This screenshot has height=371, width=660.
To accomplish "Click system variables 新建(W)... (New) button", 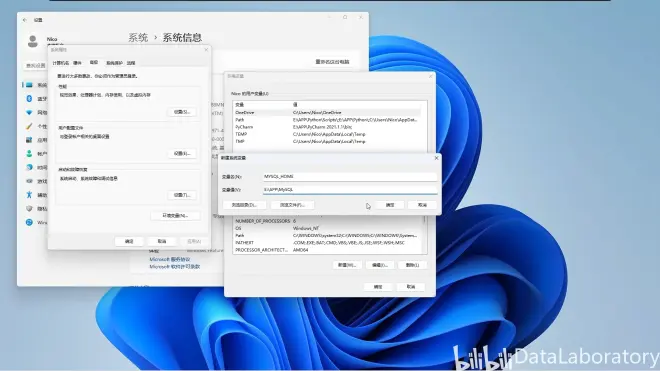I will pos(347,265).
